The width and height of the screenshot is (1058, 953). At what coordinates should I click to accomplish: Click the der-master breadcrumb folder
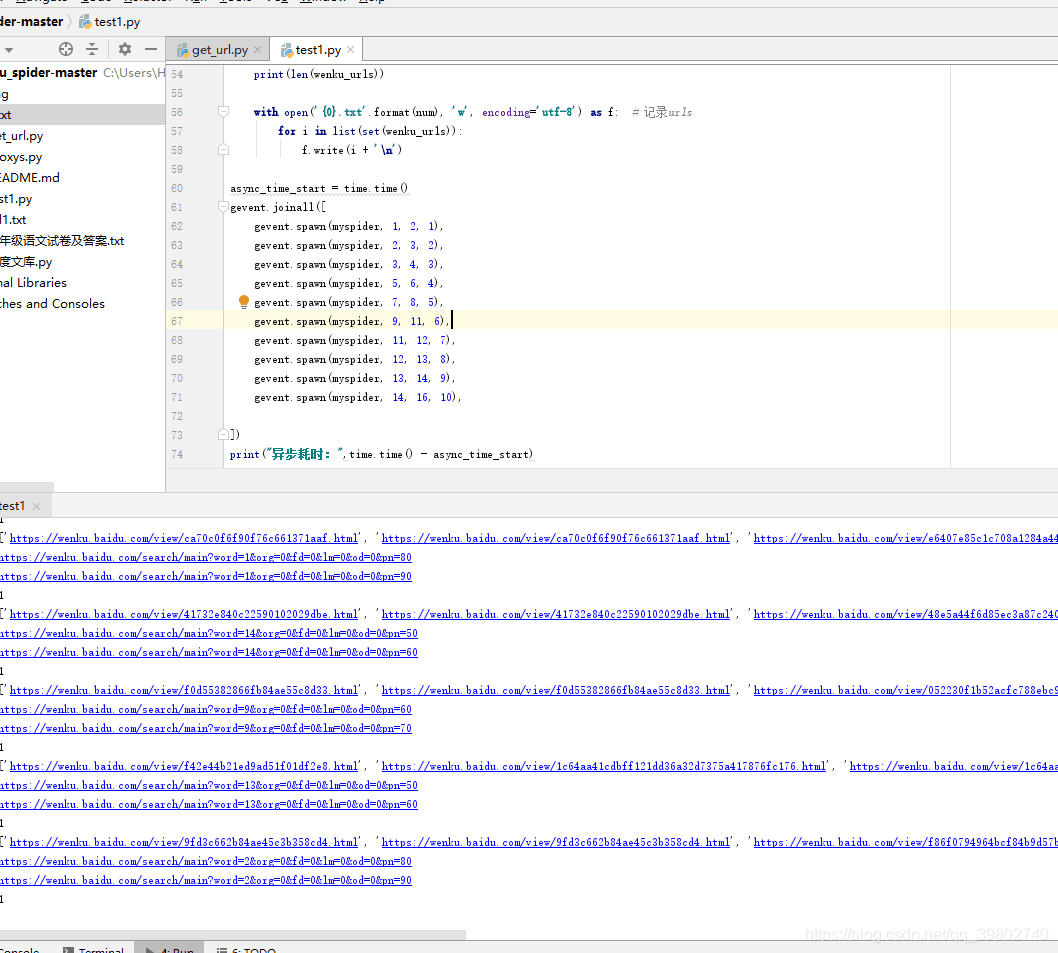tap(32, 22)
